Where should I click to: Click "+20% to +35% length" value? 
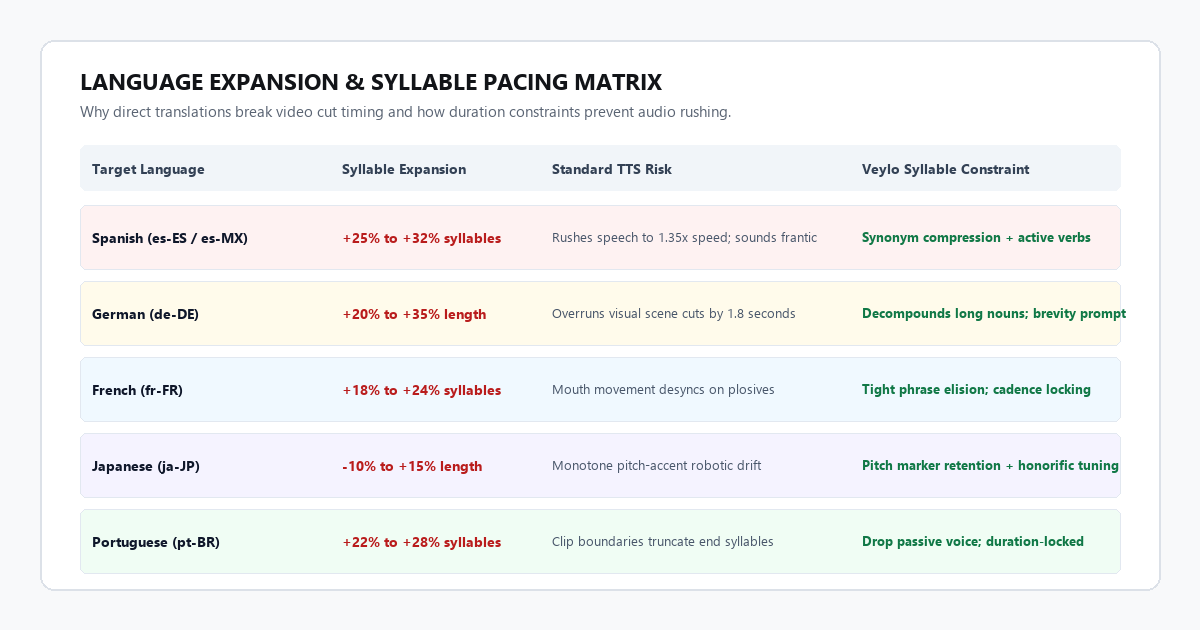(414, 314)
